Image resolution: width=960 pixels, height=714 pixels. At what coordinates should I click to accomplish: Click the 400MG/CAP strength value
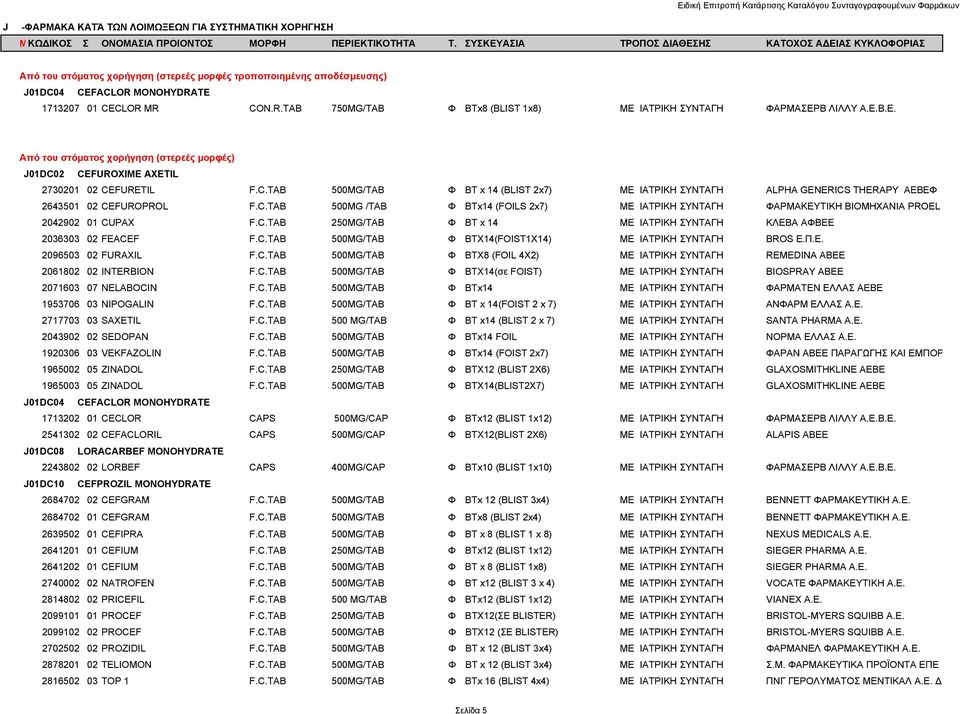pyautogui.click(x=358, y=467)
